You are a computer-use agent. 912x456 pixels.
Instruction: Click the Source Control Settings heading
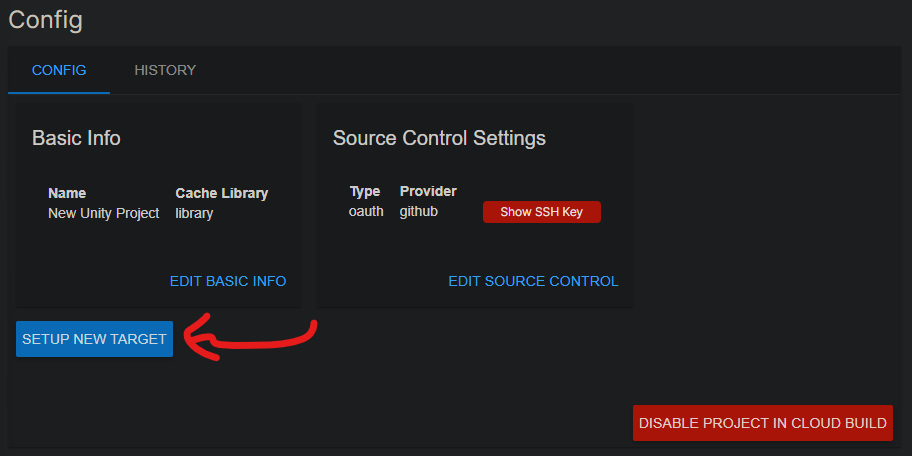point(439,138)
